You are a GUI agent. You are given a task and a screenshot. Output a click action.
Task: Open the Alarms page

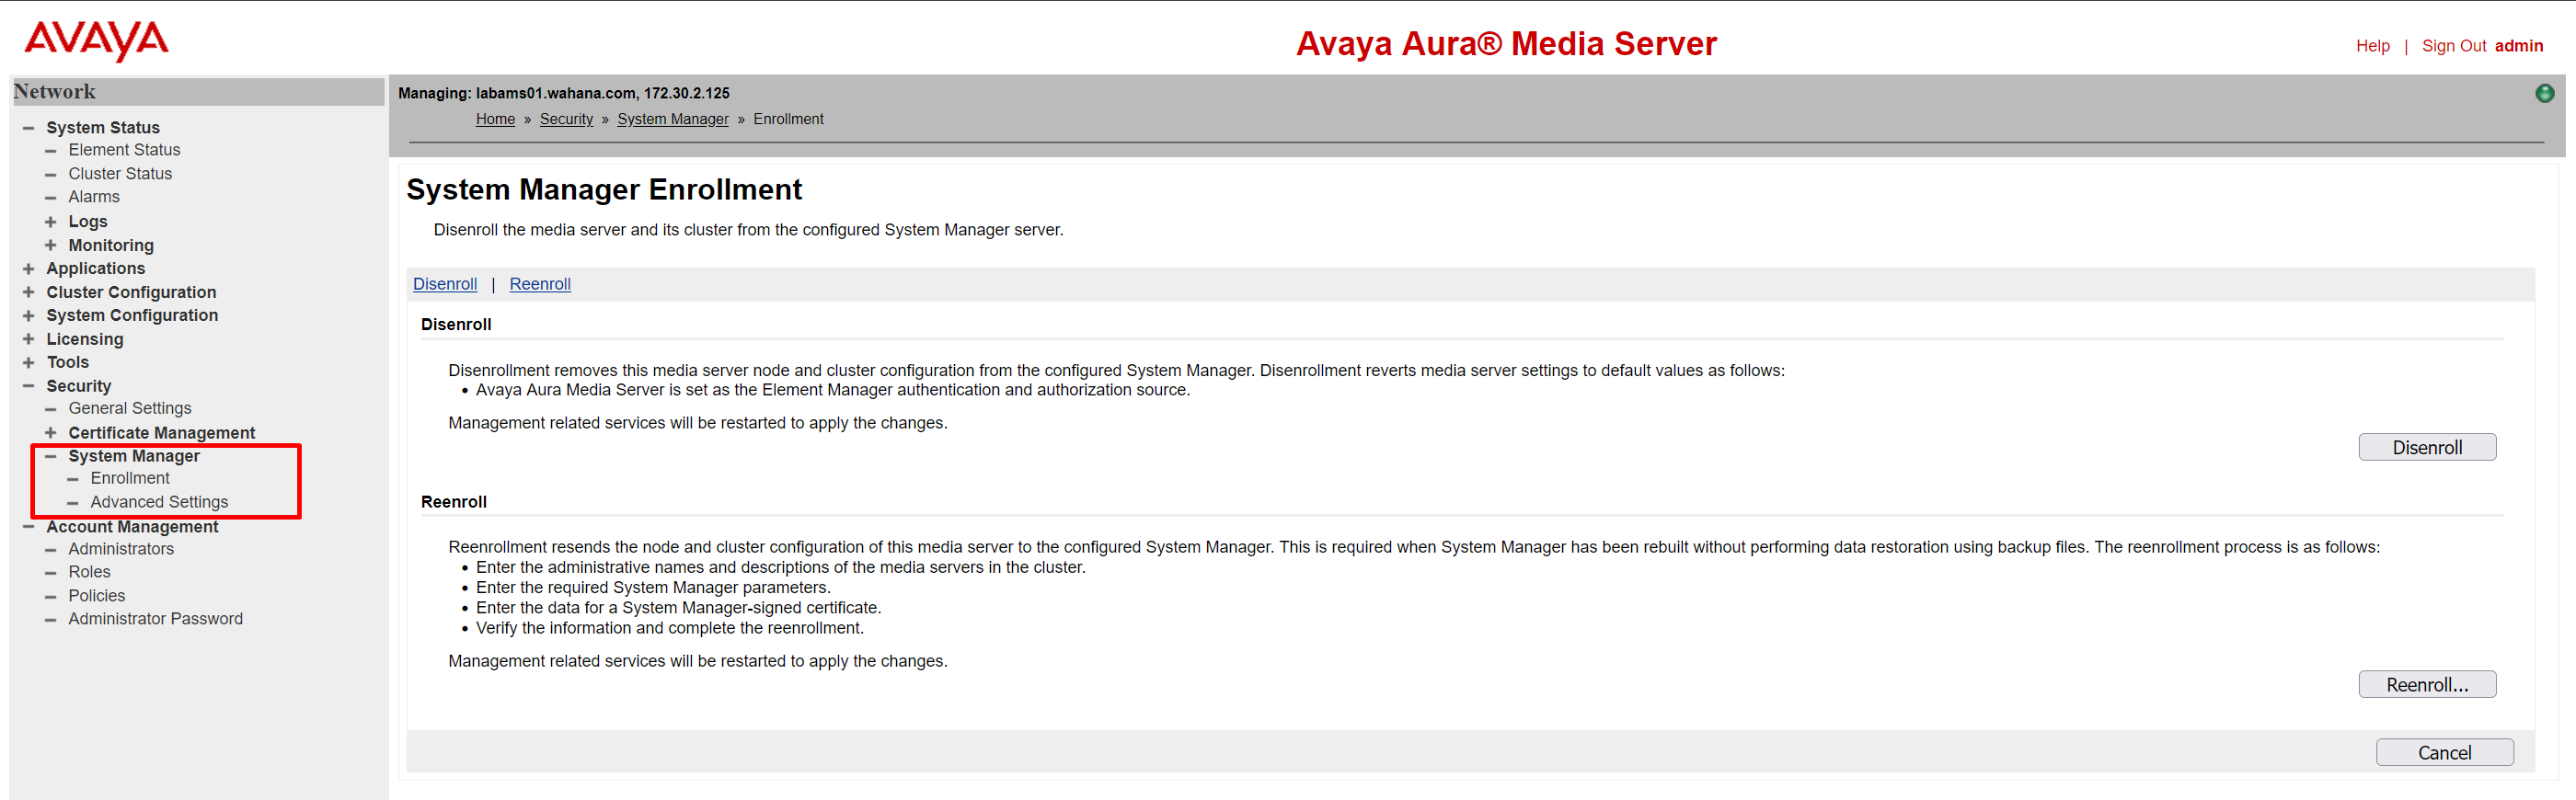coord(94,197)
